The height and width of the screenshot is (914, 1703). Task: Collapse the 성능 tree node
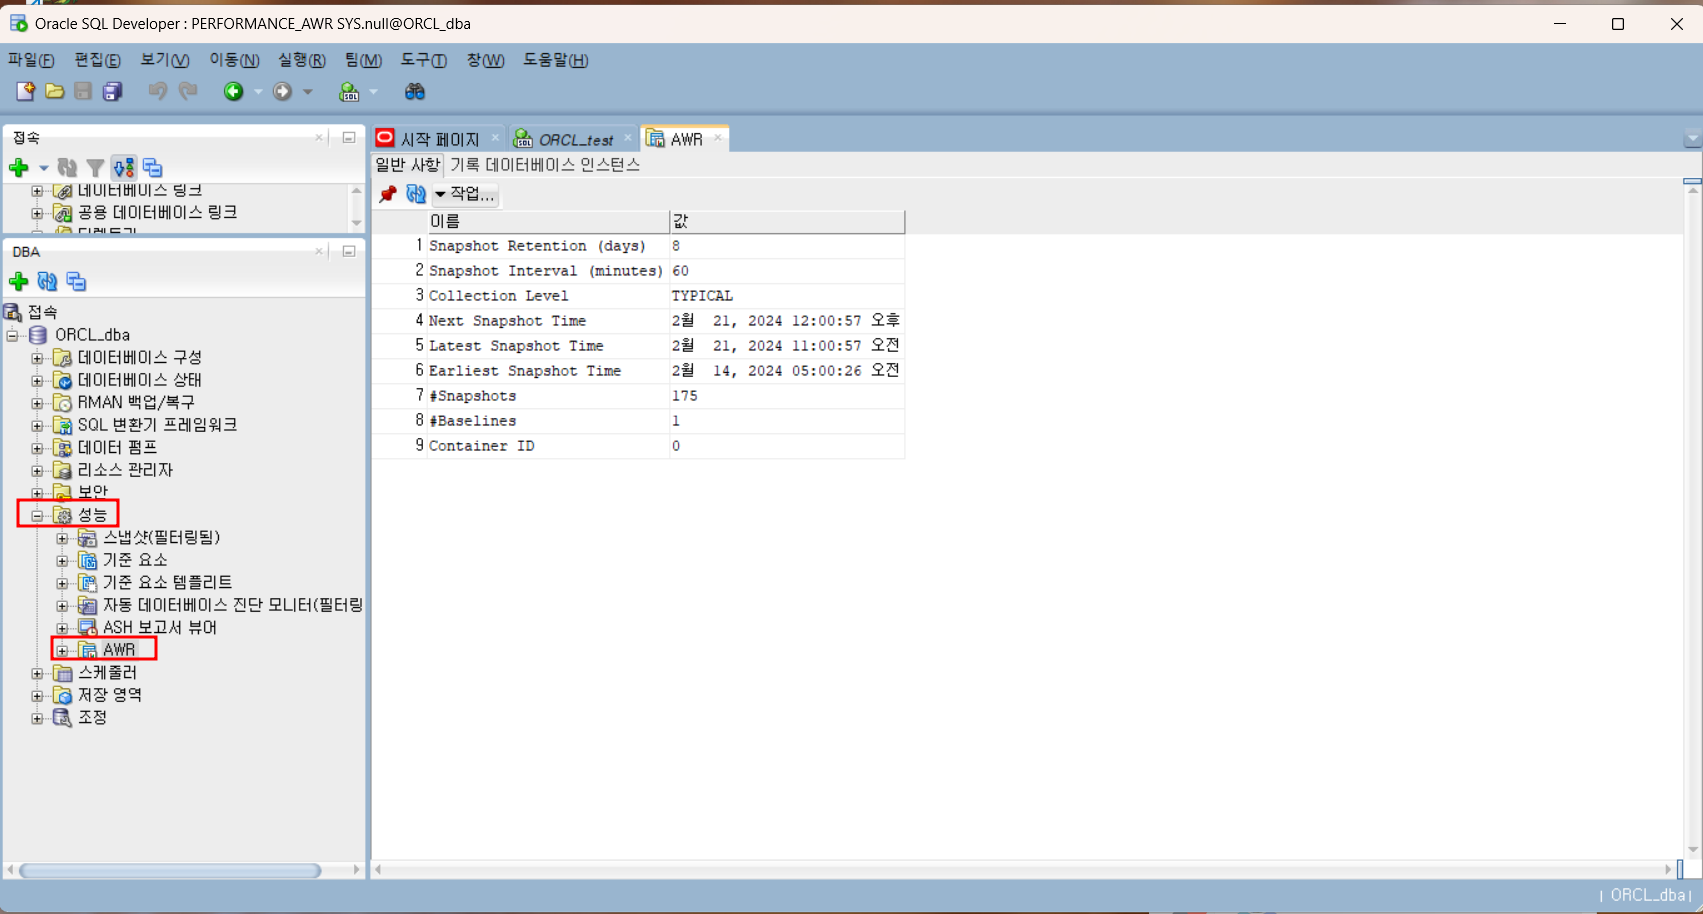(x=37, y=515)
